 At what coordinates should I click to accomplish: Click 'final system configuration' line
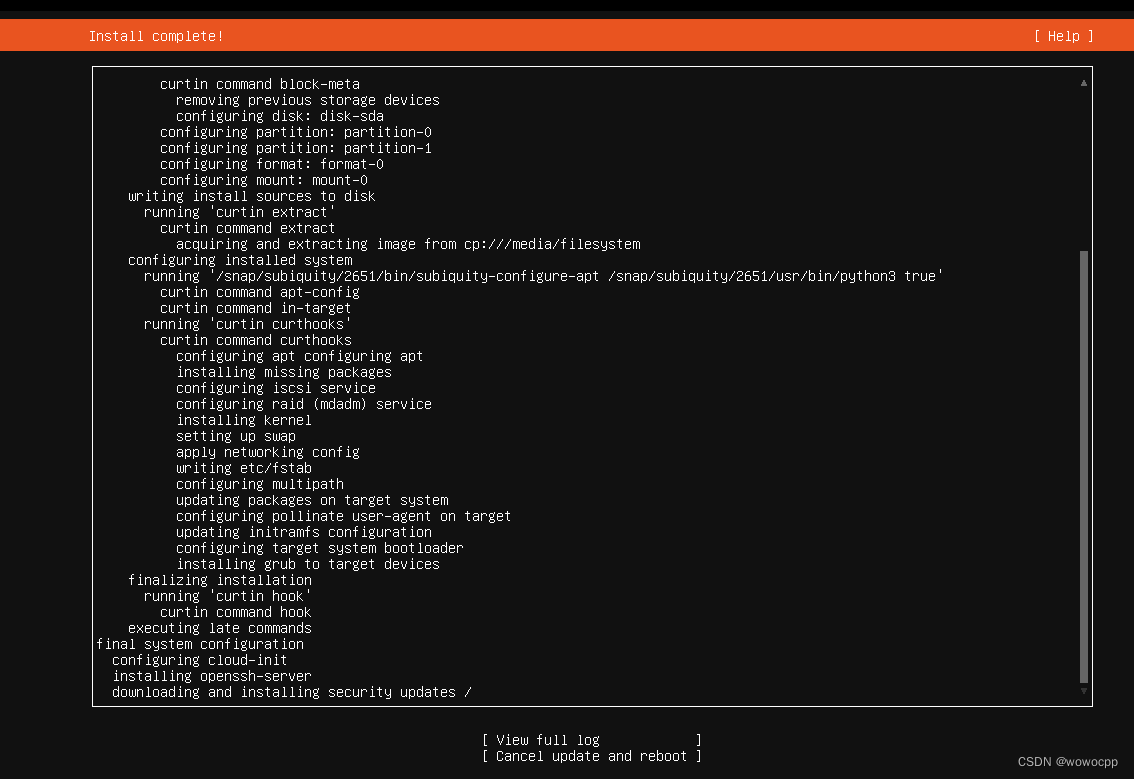click(200, 644)
